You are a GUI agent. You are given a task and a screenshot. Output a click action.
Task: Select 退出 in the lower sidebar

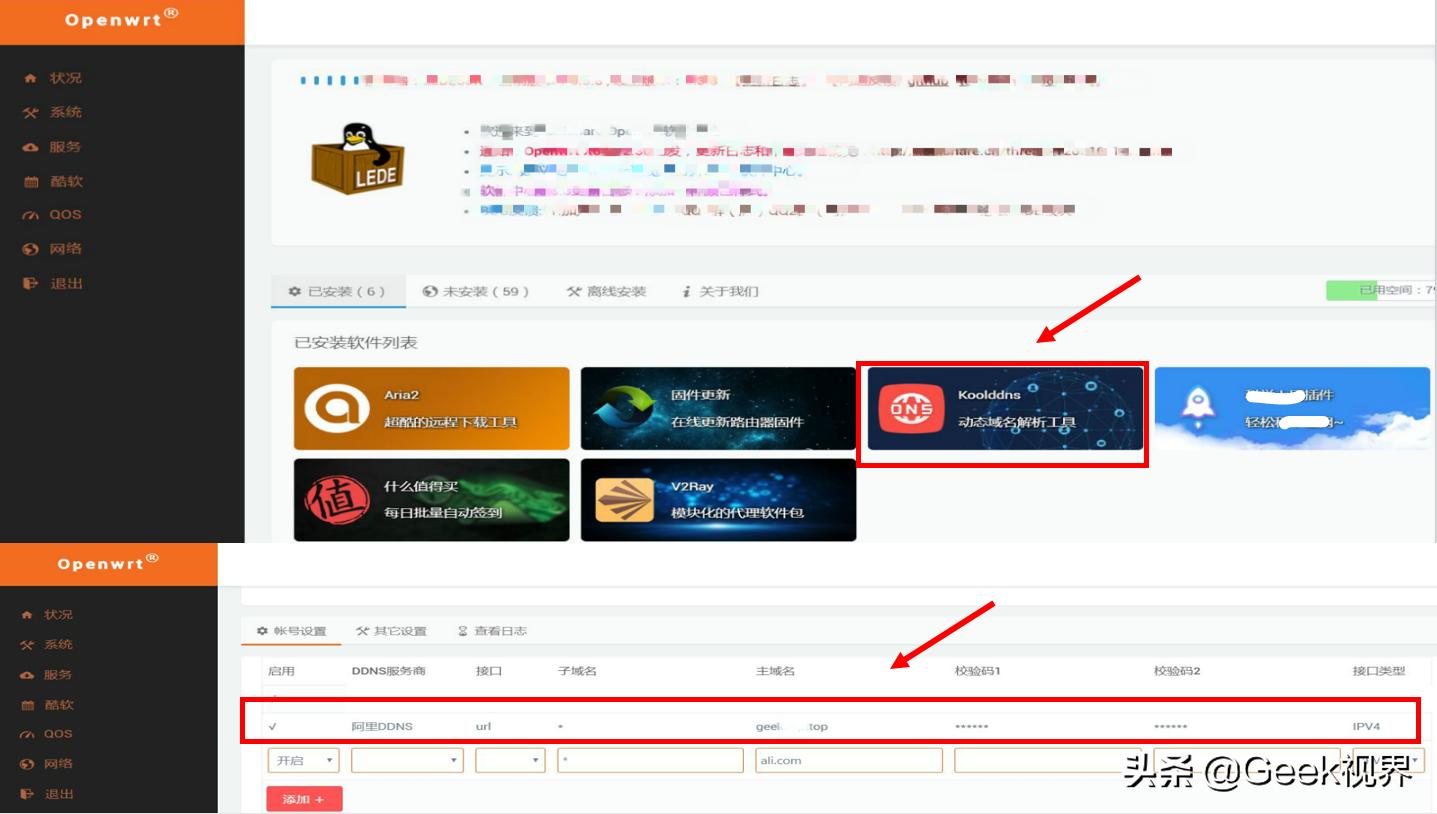[x=58, y=794]
